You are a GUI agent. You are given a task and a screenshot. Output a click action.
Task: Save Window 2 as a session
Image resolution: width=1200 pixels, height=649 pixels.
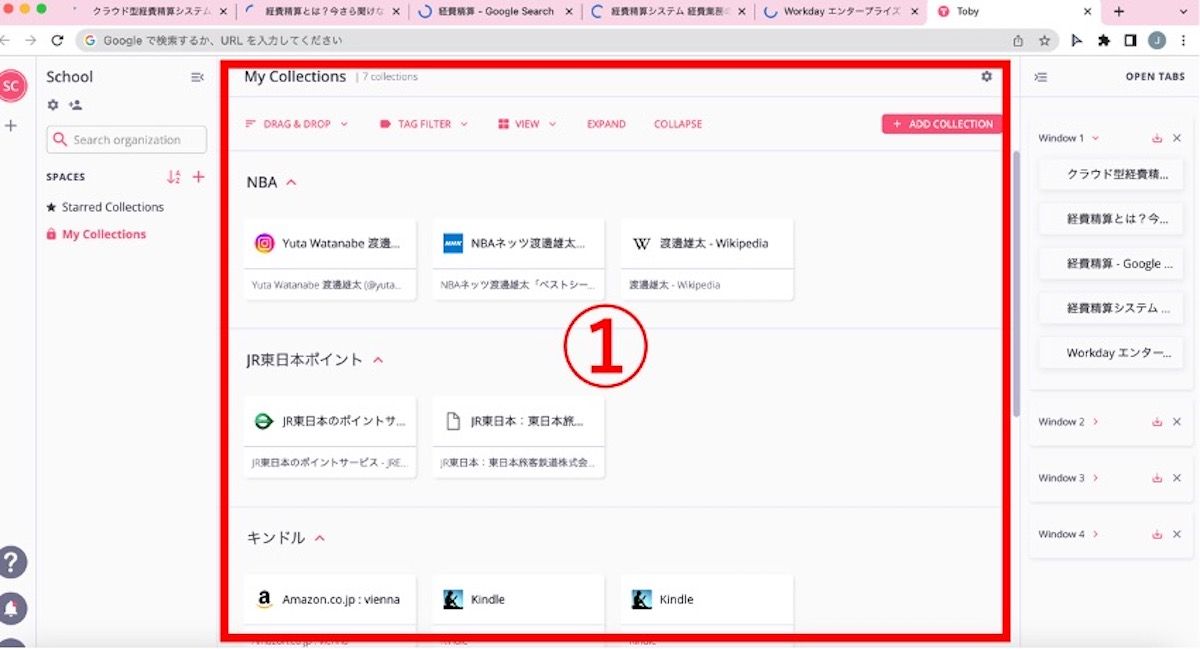(1157, 422)
